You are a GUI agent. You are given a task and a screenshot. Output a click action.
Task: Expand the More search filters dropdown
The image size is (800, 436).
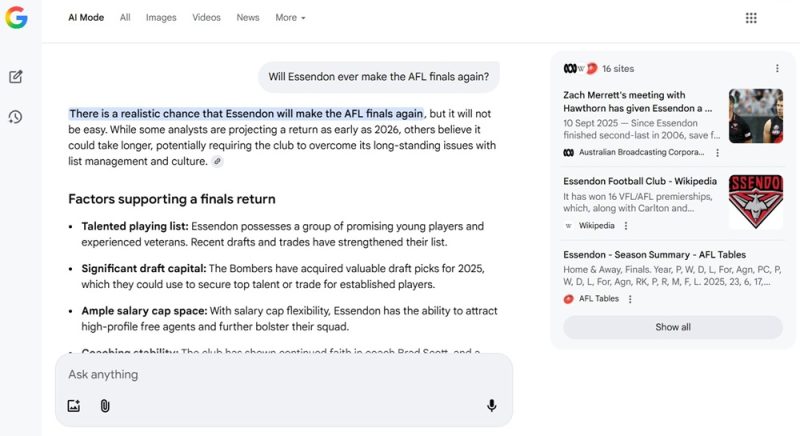click(x=290, y=17)
